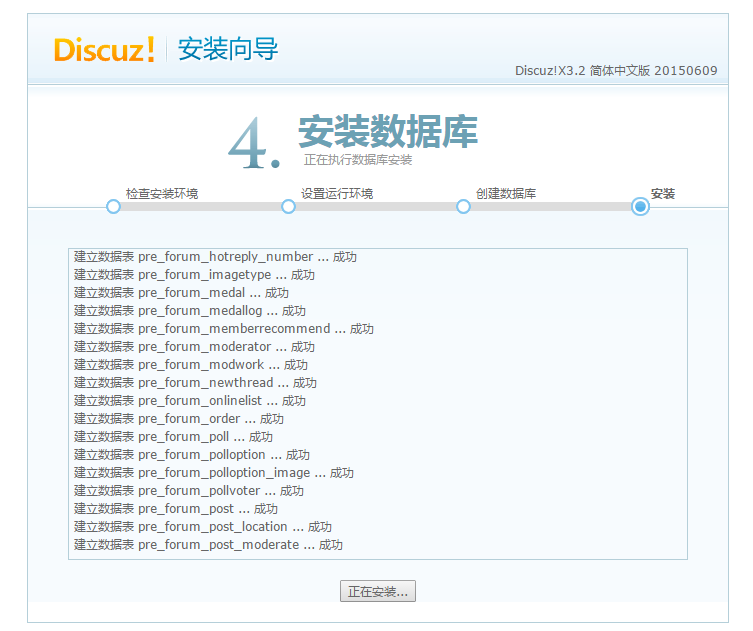Click the 安装数据库 heading
This screenshot has width=753, height=631.
tap(387, 131)
